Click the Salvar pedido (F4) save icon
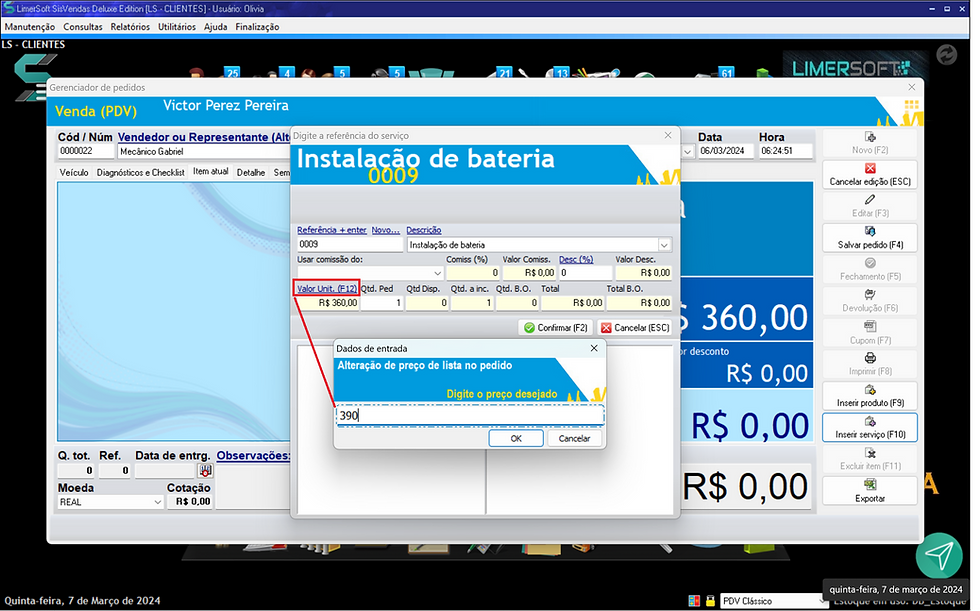This screenshot has width=980, height=611. click(870, 232)
